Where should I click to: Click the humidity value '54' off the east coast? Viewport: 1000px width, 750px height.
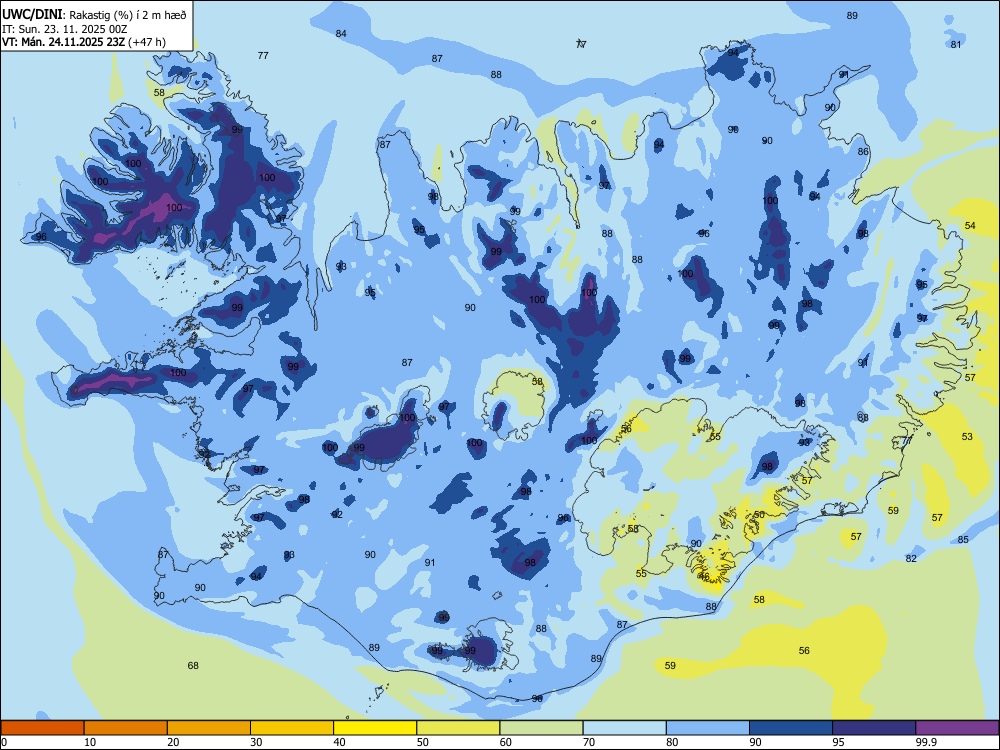coord(970,225)
